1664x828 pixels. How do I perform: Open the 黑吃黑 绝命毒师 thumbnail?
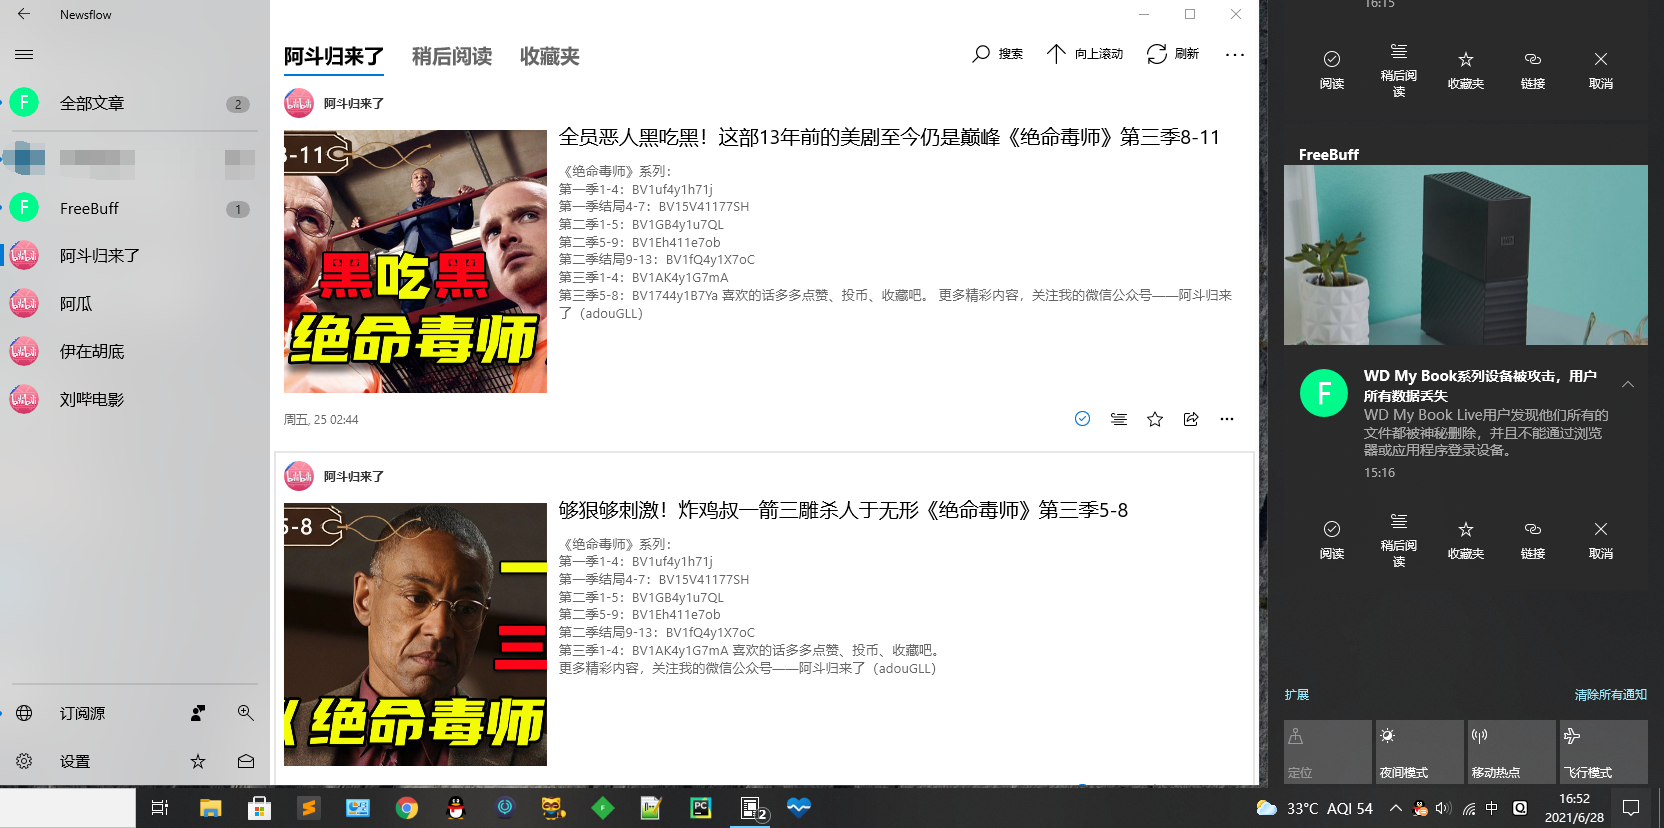(x=415, y=261)
